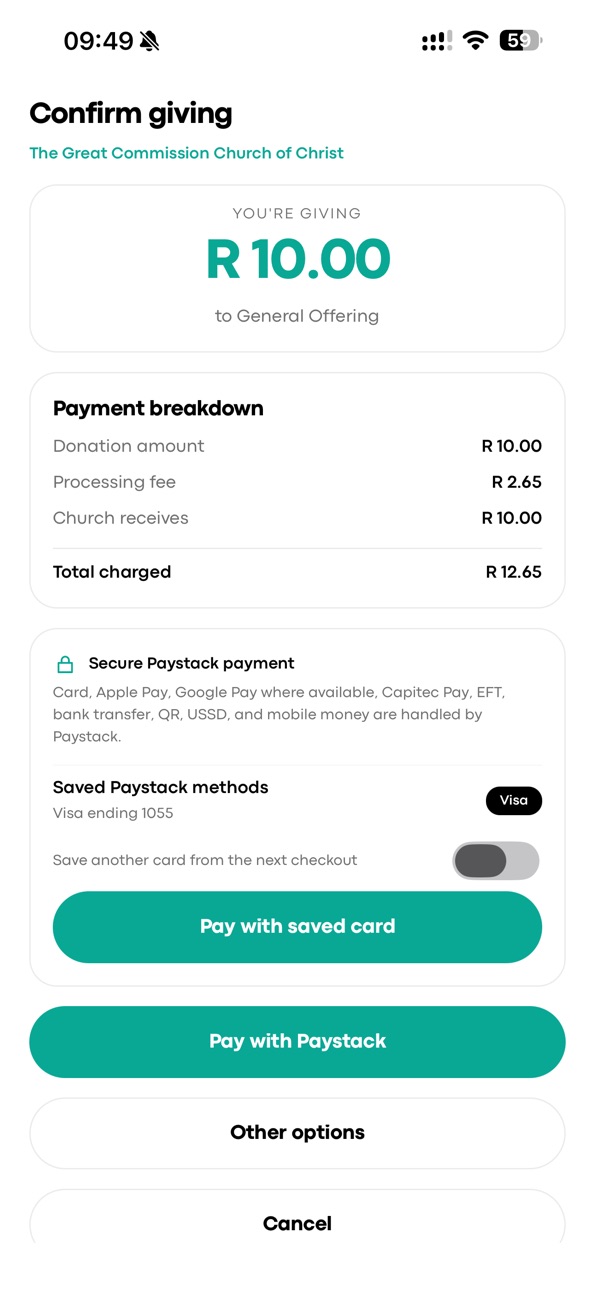Viewport: 595px width, 1290px height.
Task: Select the Total charged row
Action: (297, 572)
